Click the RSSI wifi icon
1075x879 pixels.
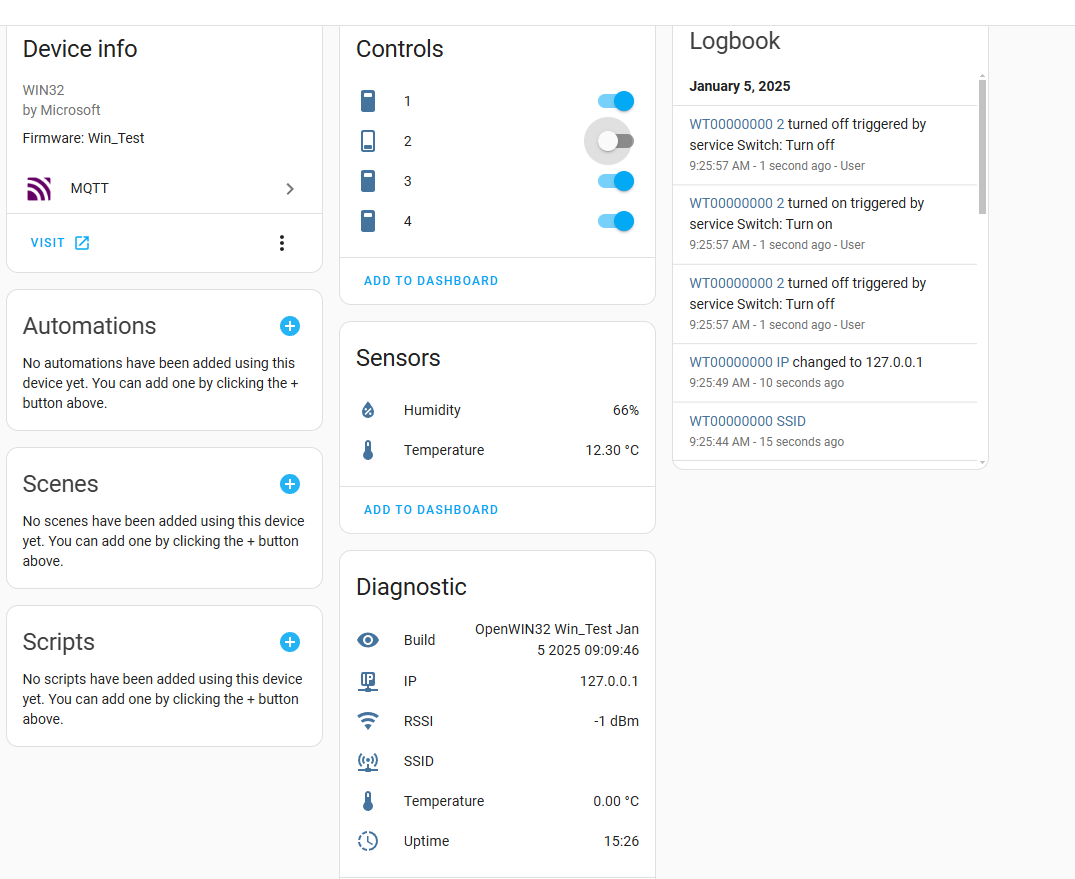coord(368,721)
